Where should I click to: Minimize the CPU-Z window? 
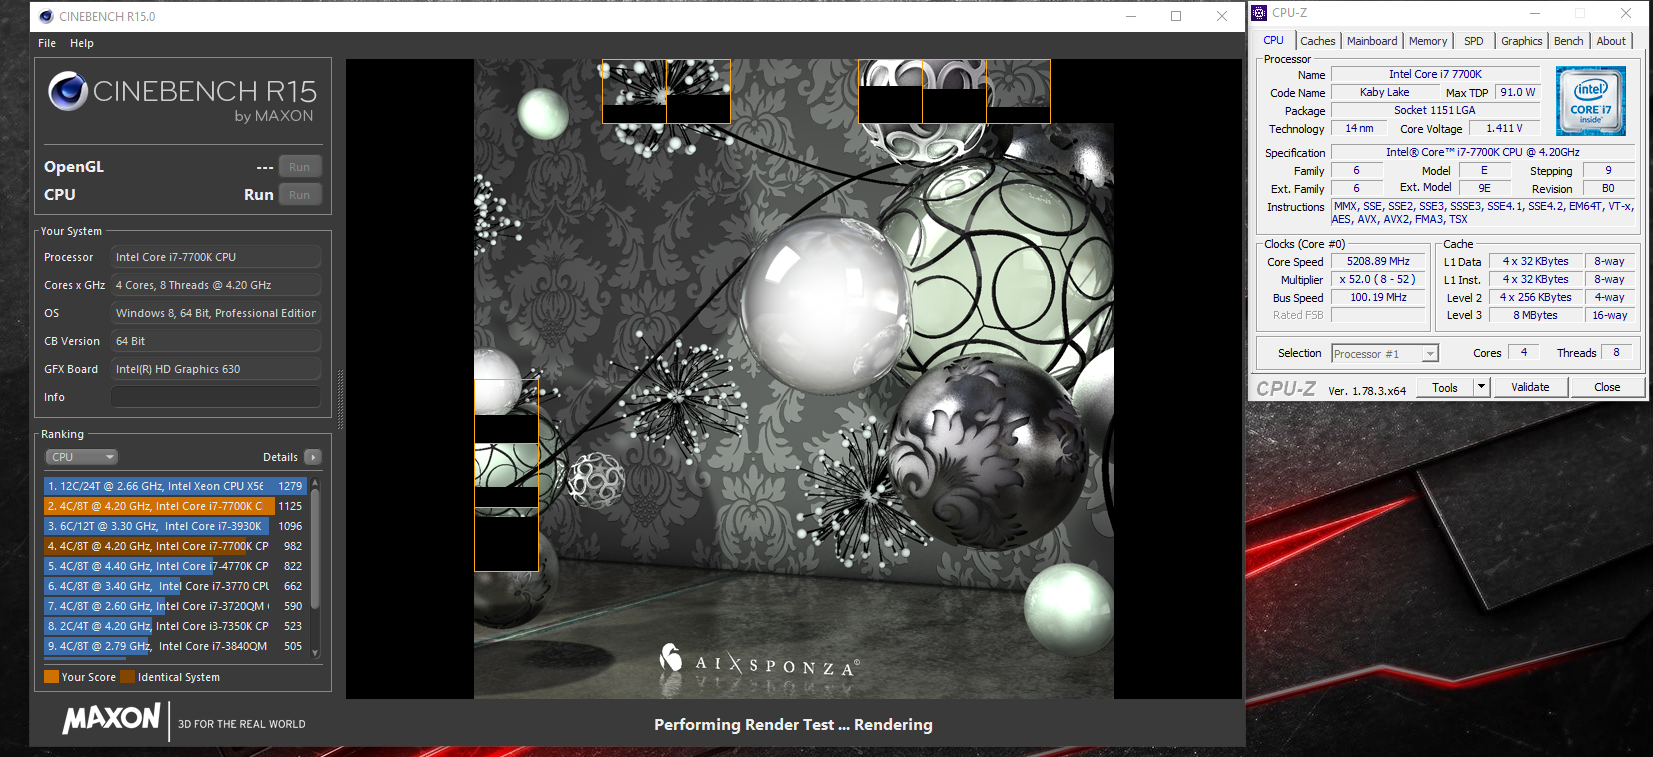(1536, 13)
